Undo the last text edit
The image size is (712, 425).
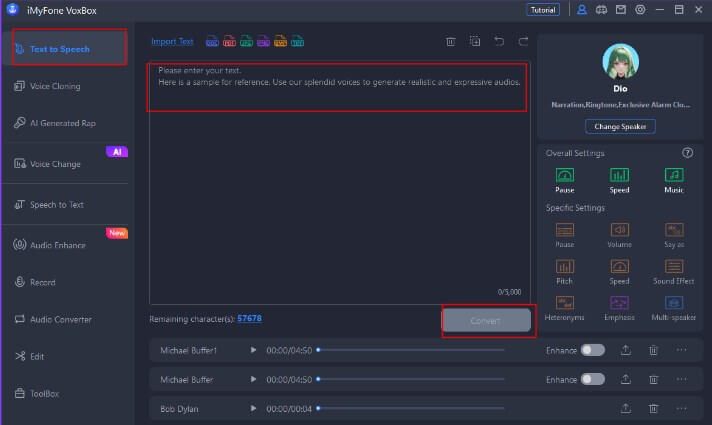click(499, 41)
